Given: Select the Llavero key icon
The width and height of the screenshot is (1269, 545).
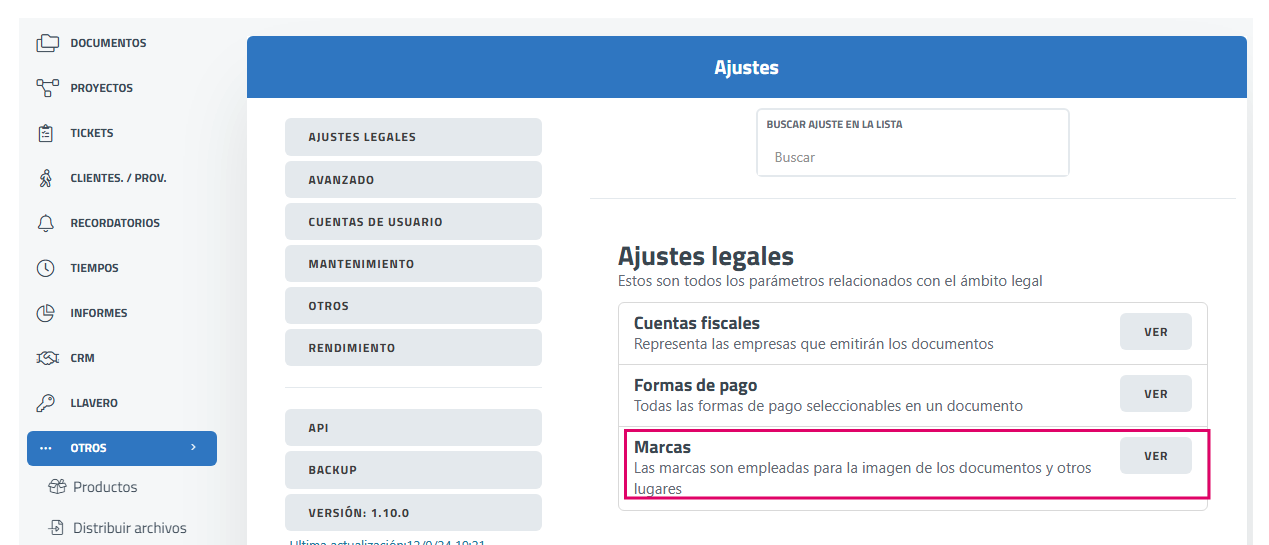Looking at the screenshot, I should [x=46, y=403].
